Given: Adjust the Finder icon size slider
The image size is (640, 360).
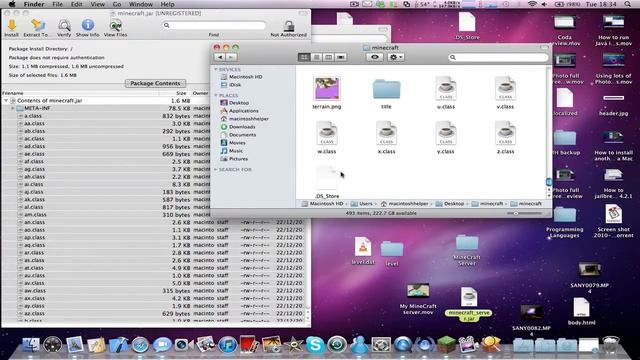Looking at the screenshot, I should 516,213.
